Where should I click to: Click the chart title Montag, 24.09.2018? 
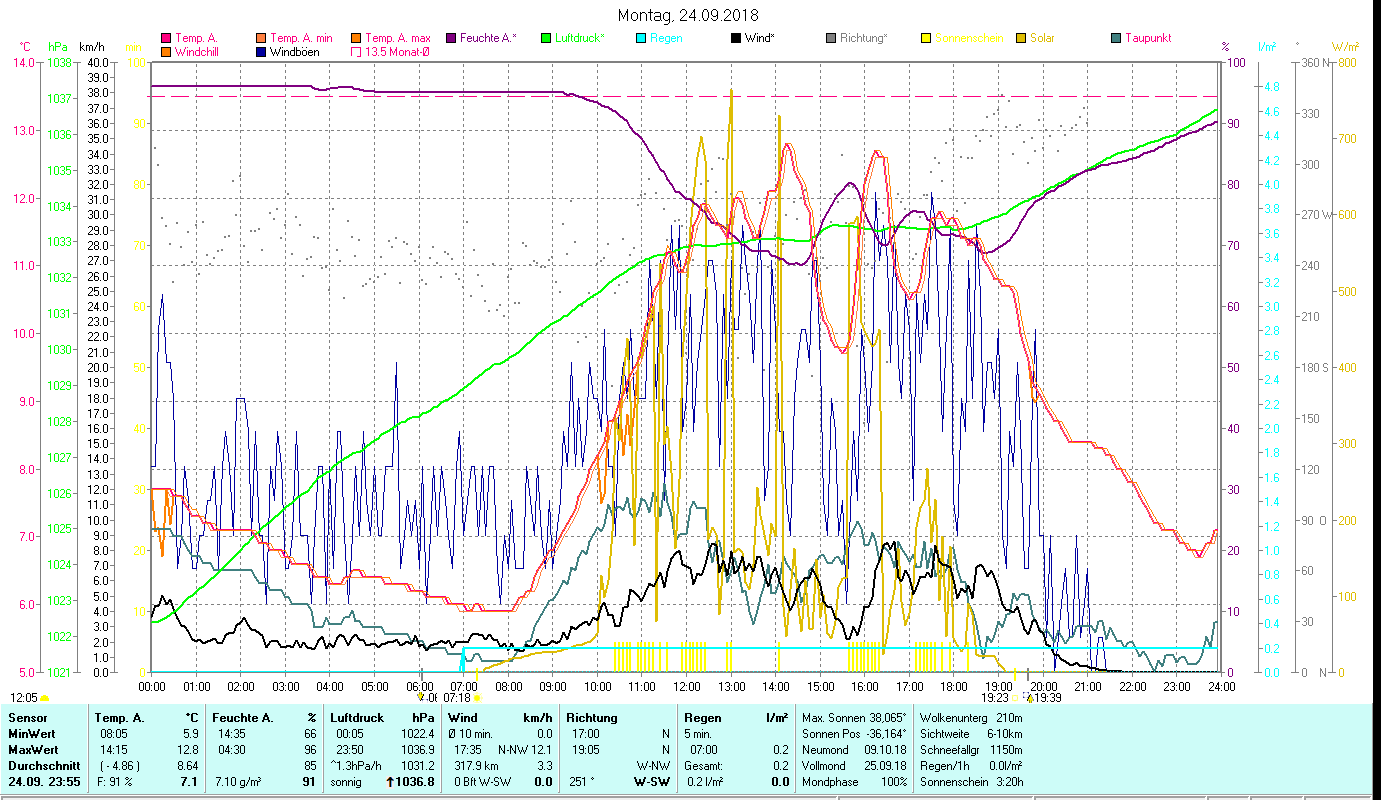click(x=688, y=15)
